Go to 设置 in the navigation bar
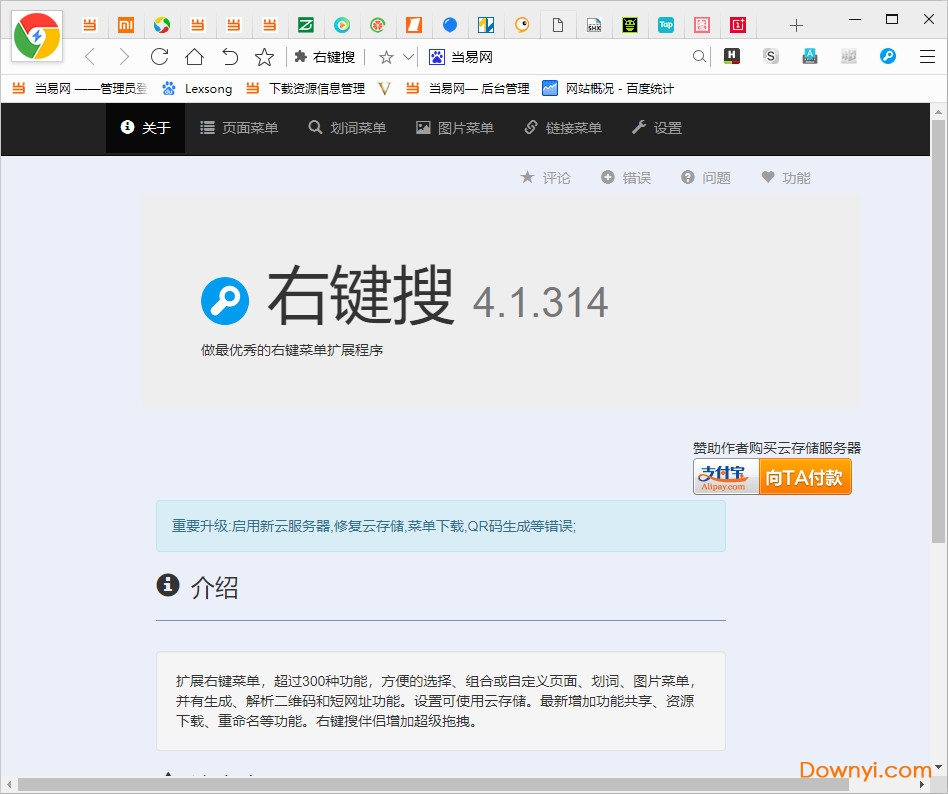 coord(657,128)
